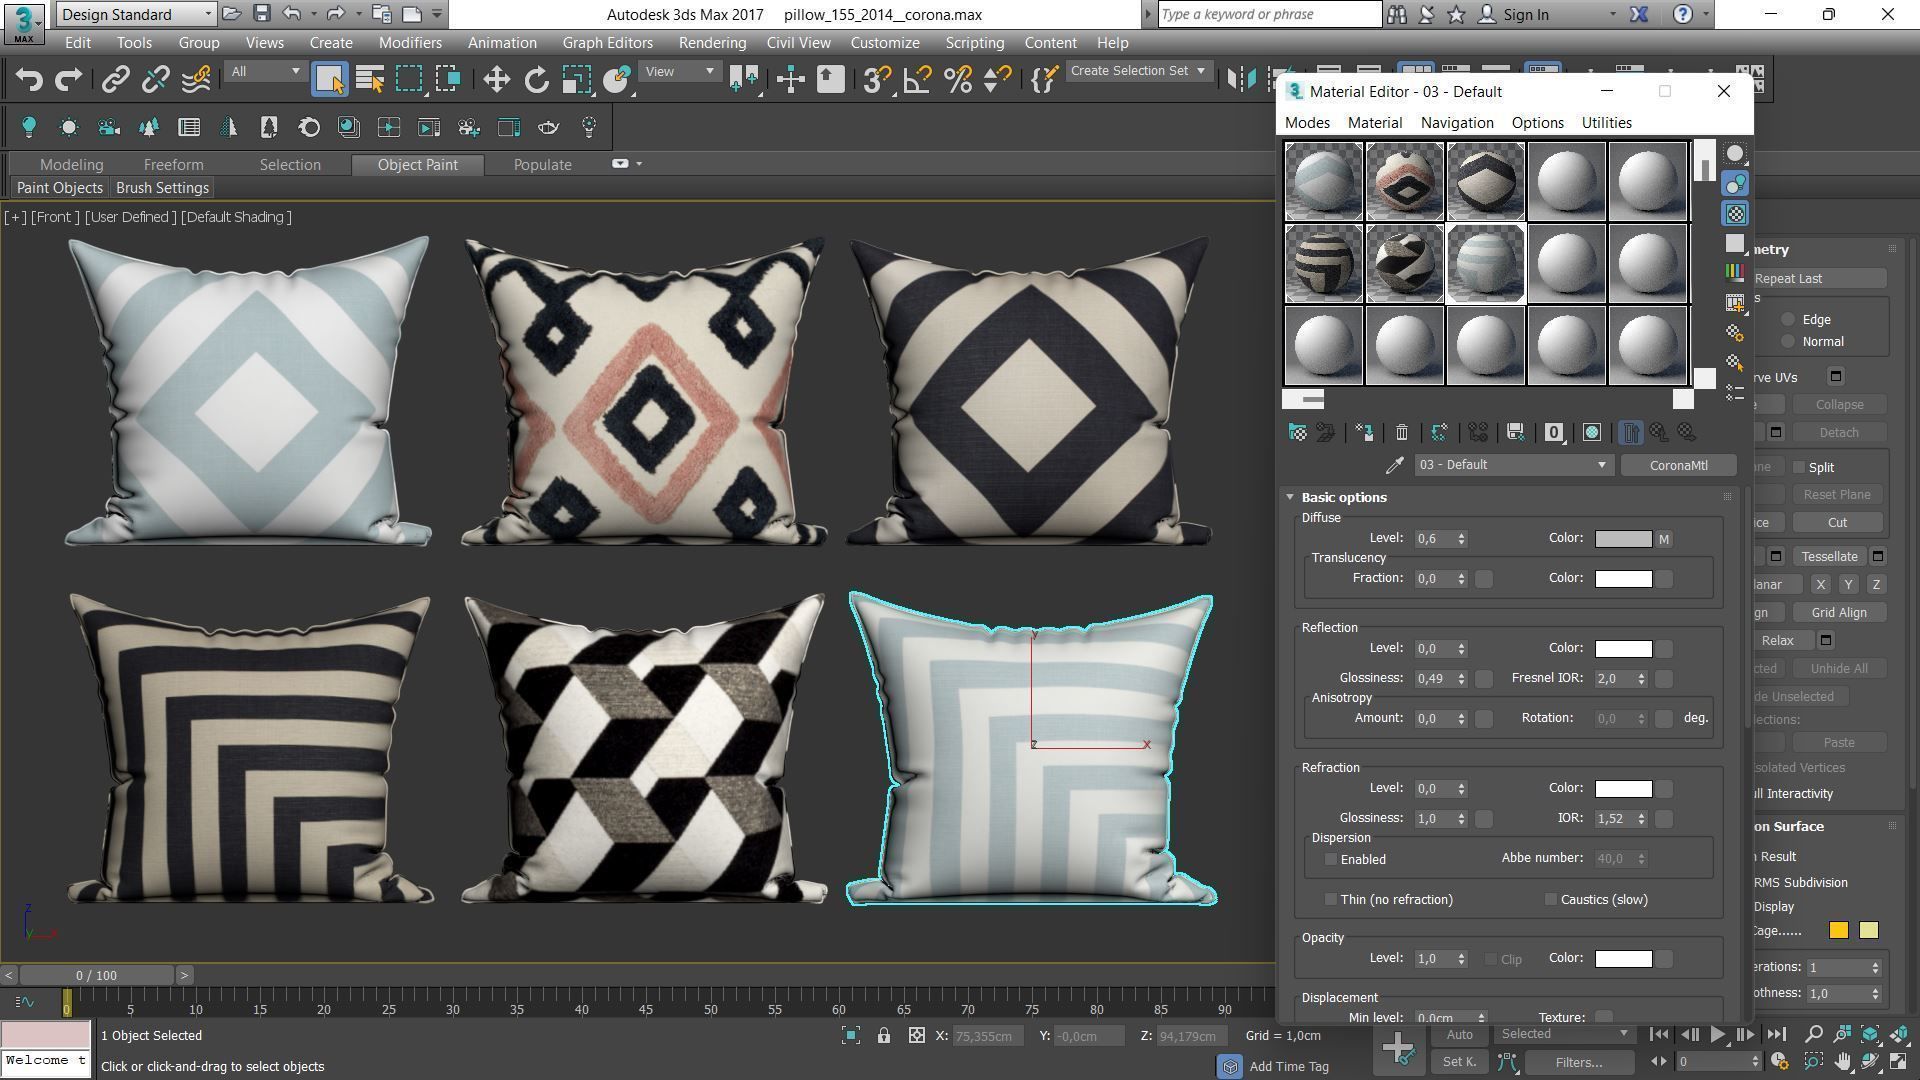
Task: Select the Normal radio button
Action: [x=1788, y=341]
